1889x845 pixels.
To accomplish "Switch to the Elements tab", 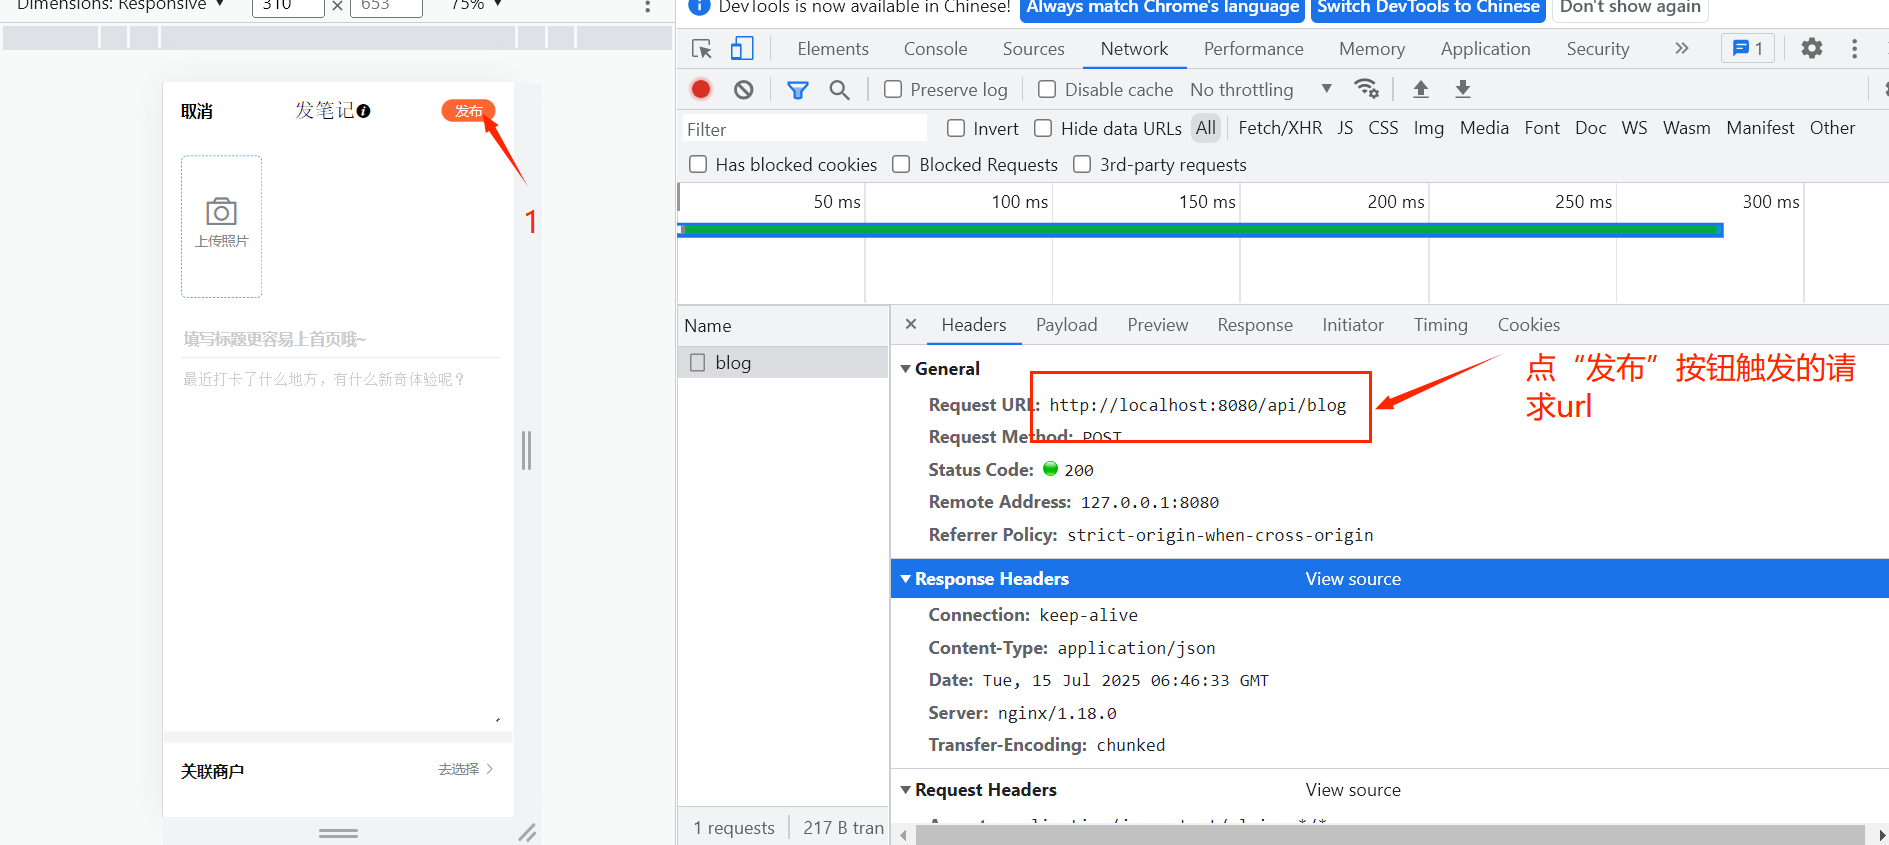I will 833,49.
